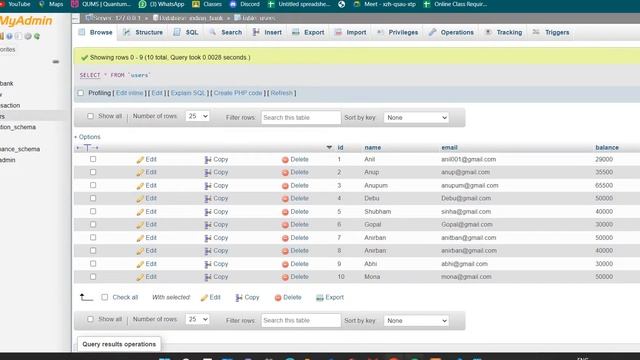Open the Tracking tab

[x=504, y=32]
